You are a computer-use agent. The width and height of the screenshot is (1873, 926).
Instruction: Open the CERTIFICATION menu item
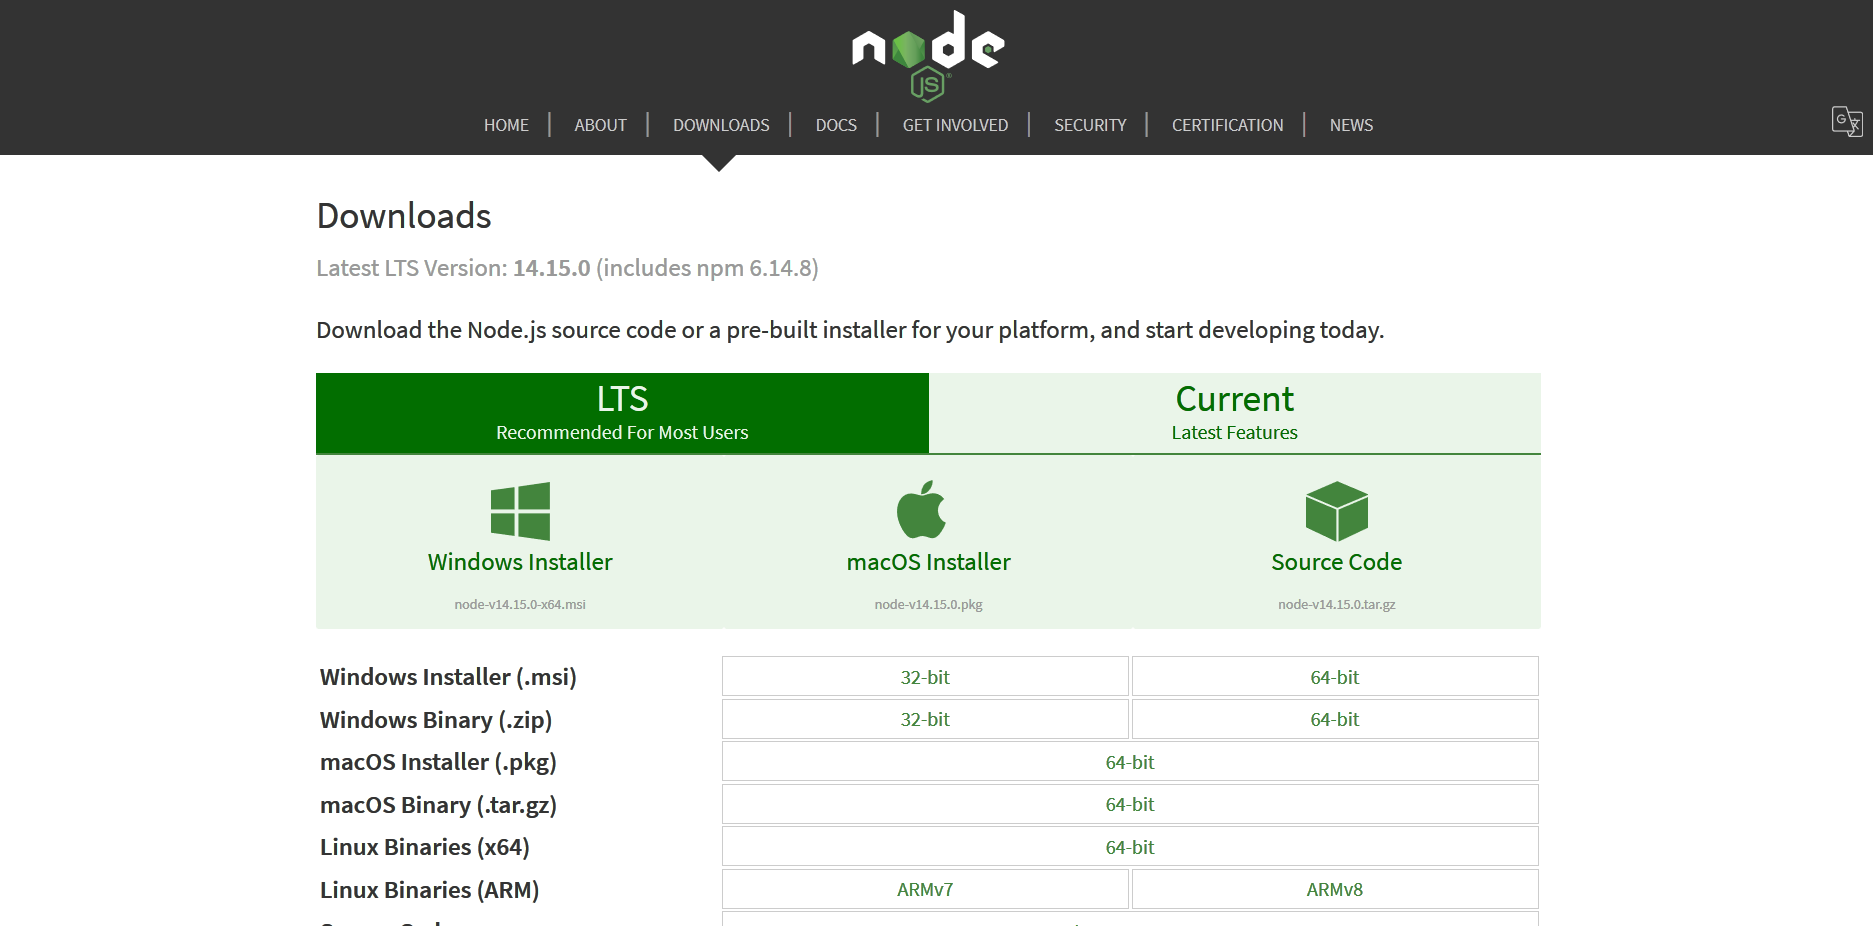click(x=1227, y=125)
